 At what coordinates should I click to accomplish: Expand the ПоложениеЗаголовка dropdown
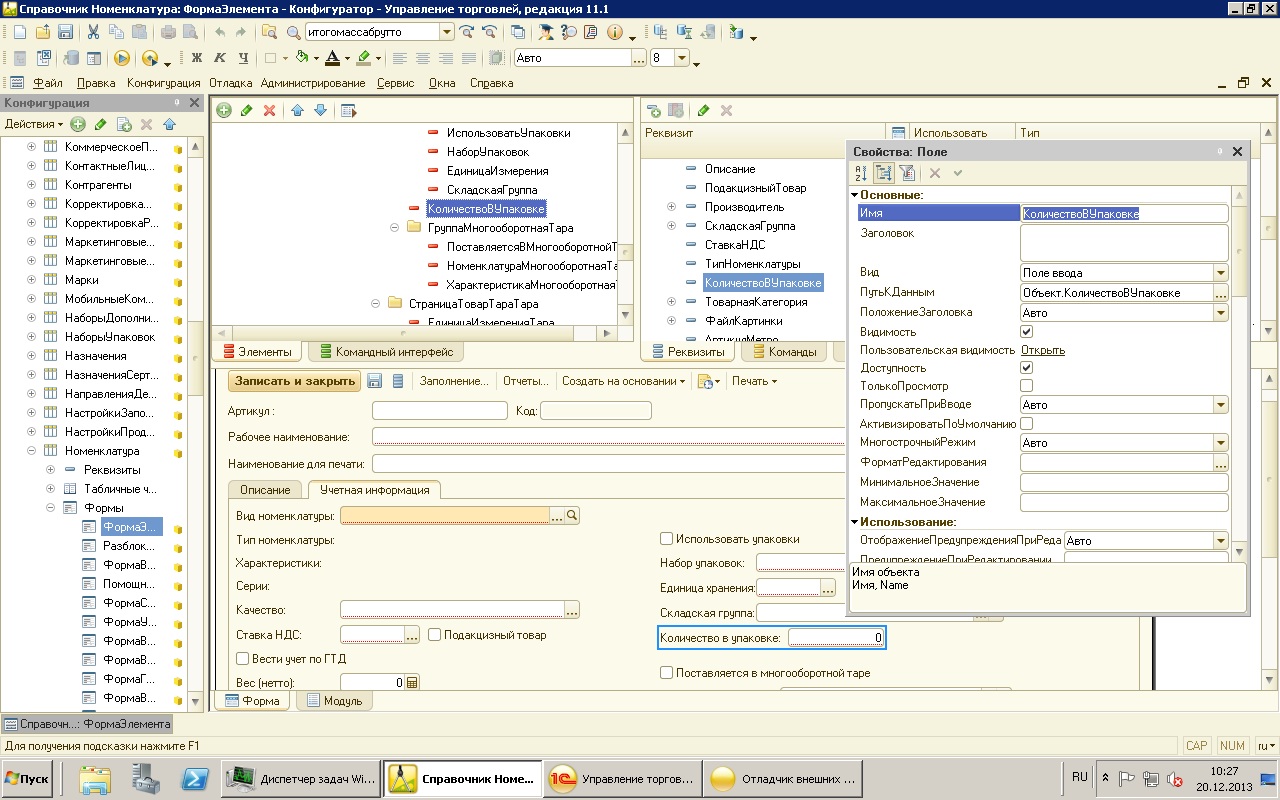1220,313
